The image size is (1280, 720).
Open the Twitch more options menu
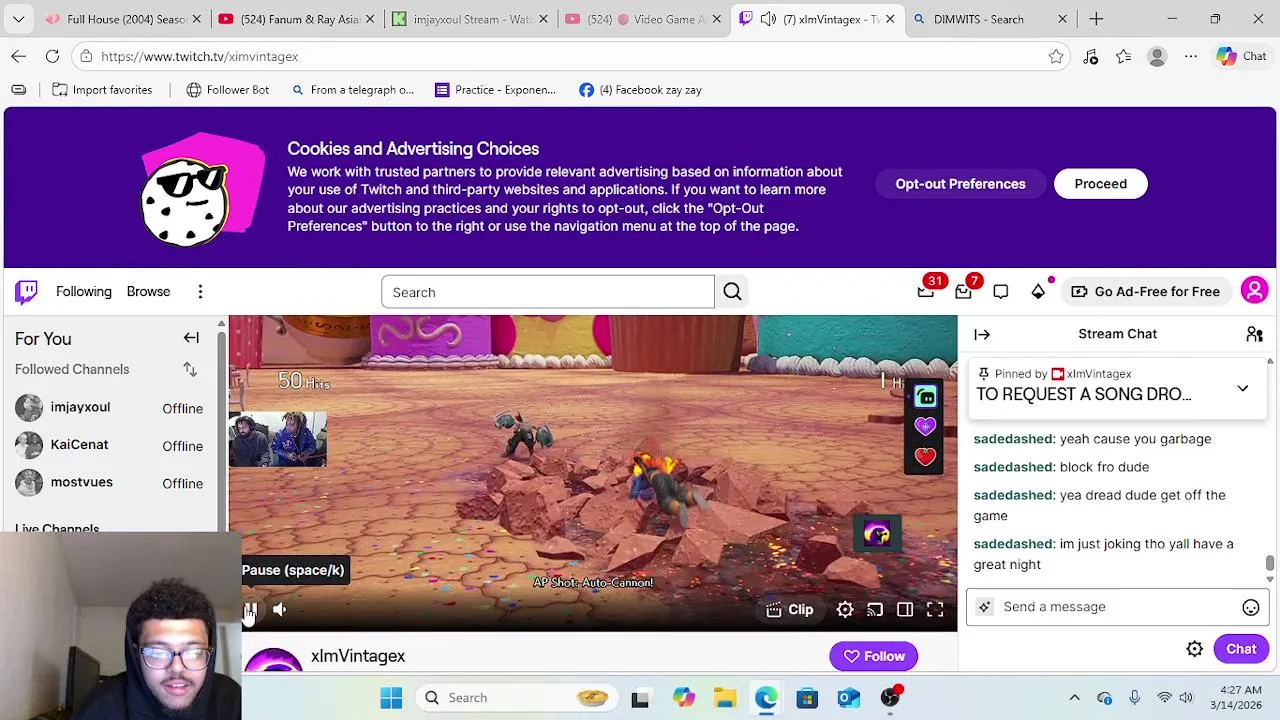pyautogui.click(x=200, y=292)
